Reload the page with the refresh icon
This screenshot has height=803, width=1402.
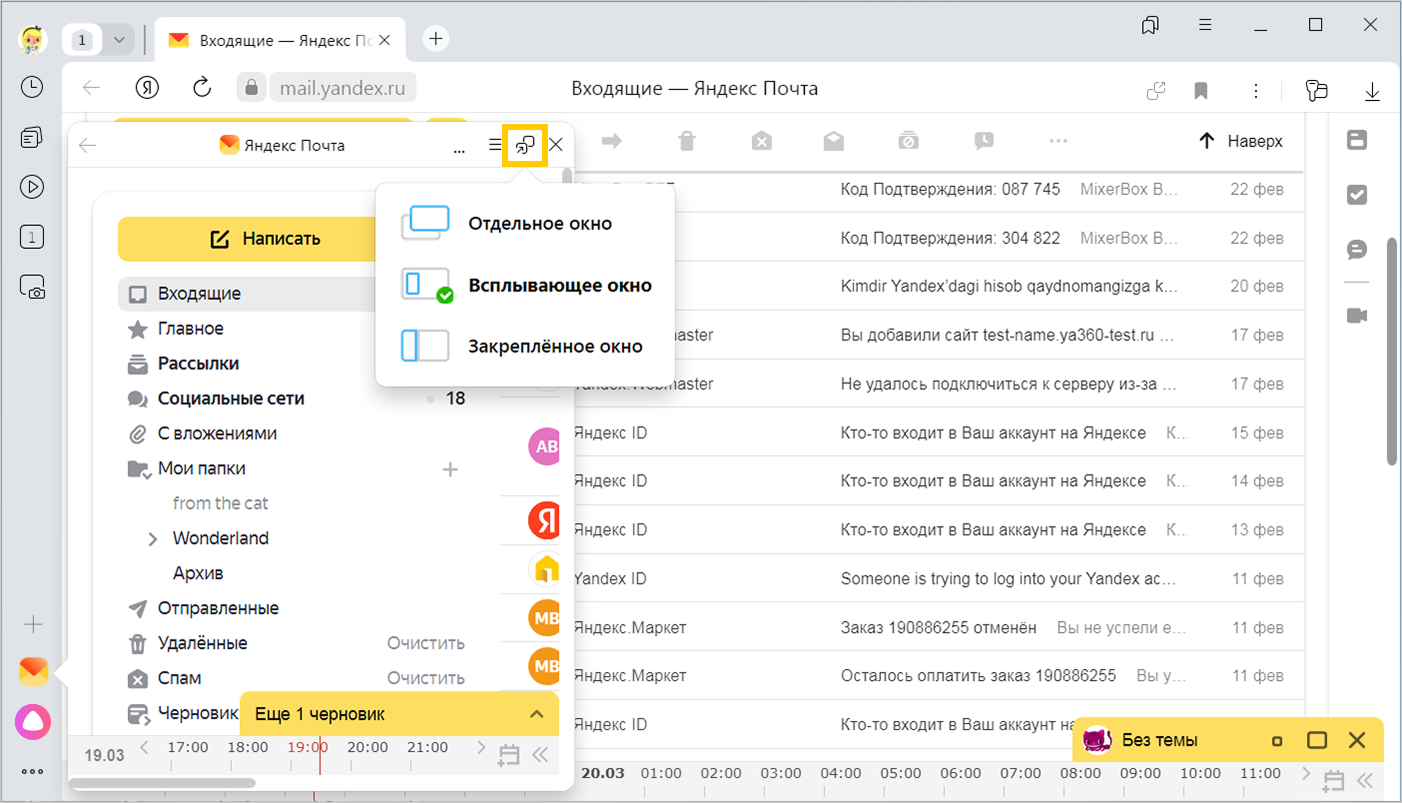(x=202, y=88)
